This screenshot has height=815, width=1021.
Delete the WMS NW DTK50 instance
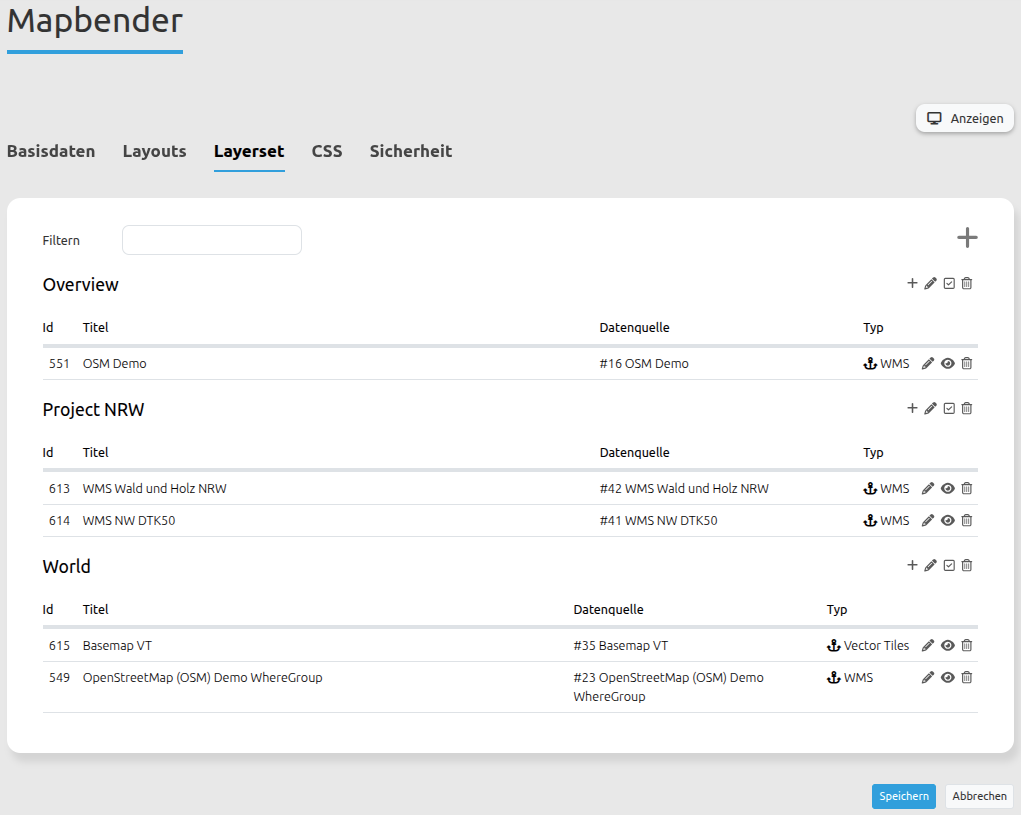click(966, 521)
